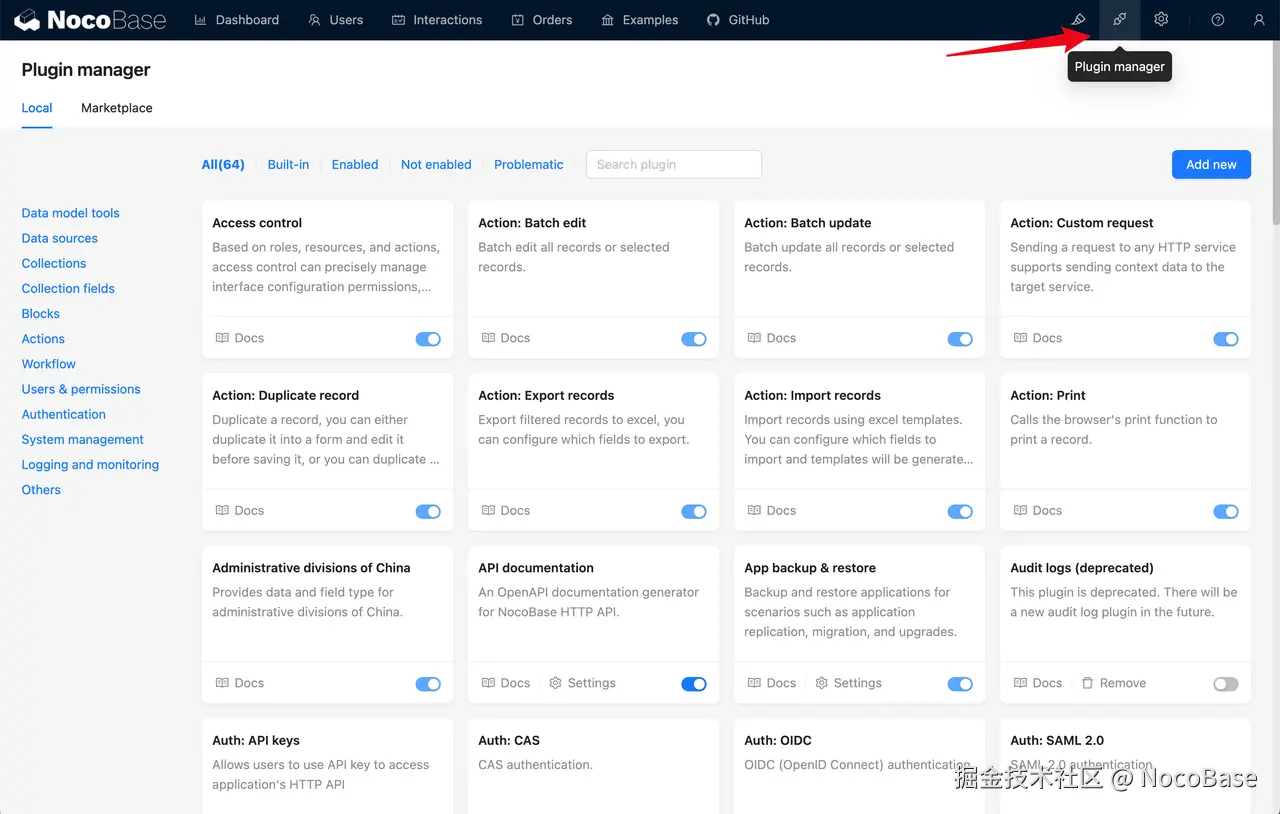Open GitHub from top navigation

pyautogui.click(x=738, y=20)
